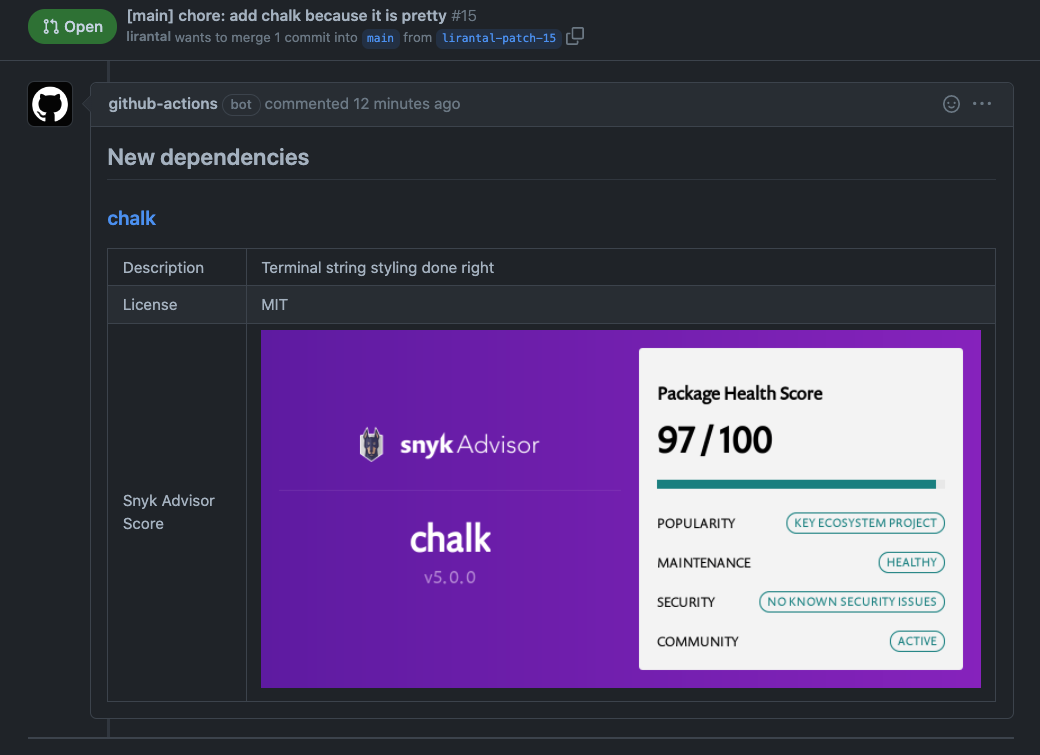Select the lirantal-patch-15 head branch label
The image size is (1040, 755).
(499, 38)
